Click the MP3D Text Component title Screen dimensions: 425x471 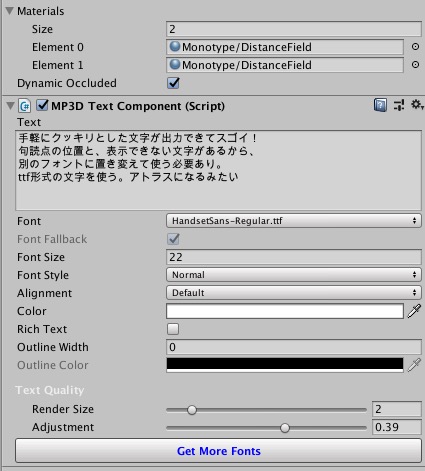click(x=138, y=106)
